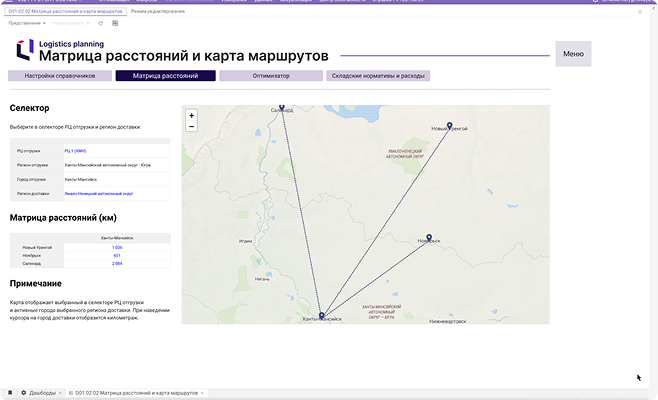Close the D01.02.02 bottom tab

204,393
